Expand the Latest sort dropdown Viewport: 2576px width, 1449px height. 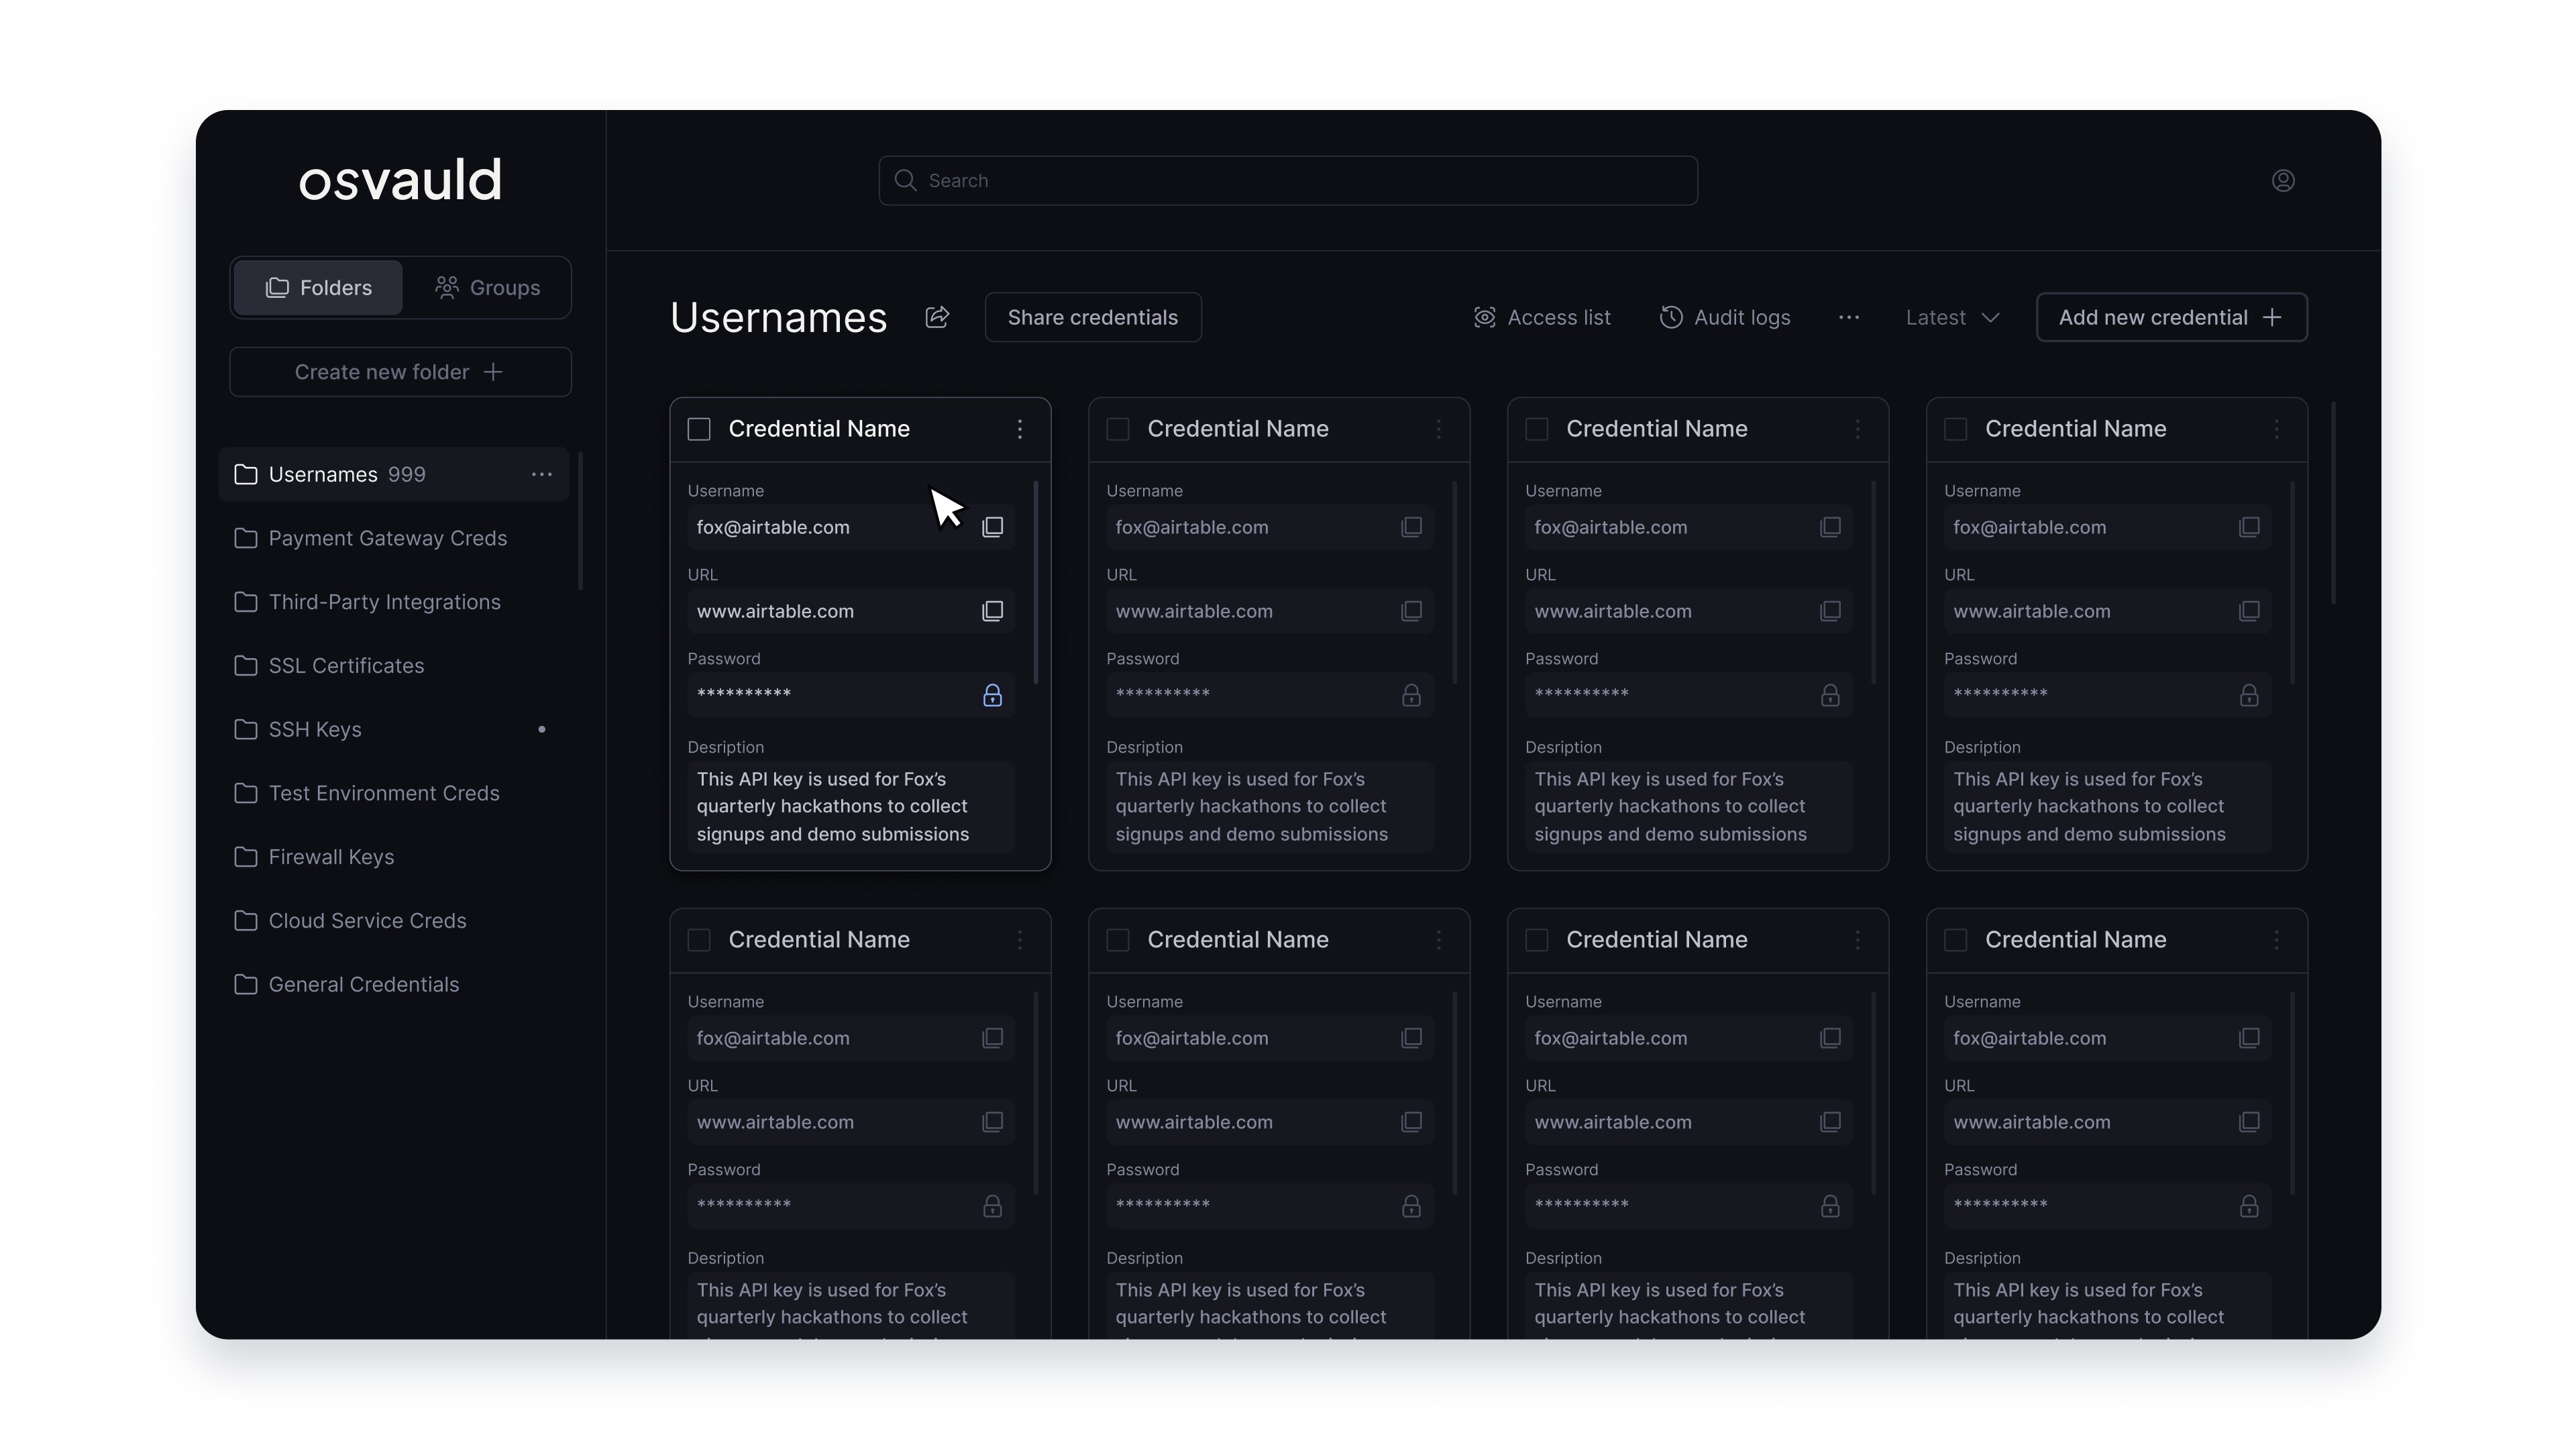point(1952,317)
